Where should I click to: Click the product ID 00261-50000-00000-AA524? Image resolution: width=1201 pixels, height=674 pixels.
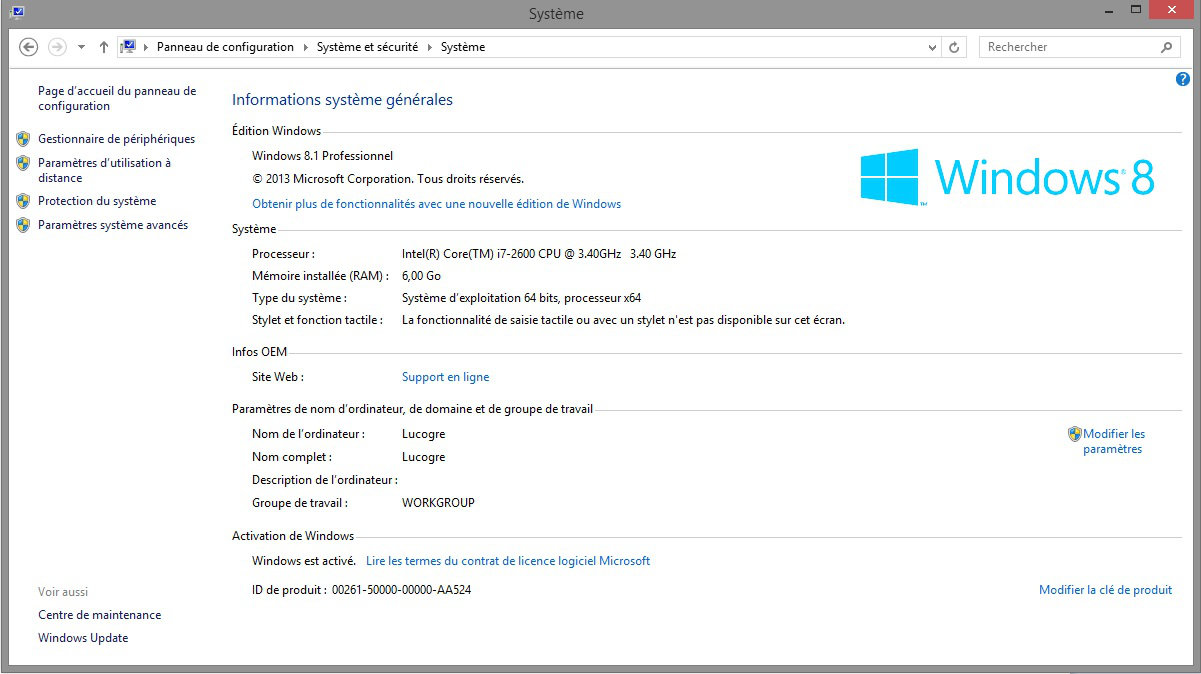[401, 590]
